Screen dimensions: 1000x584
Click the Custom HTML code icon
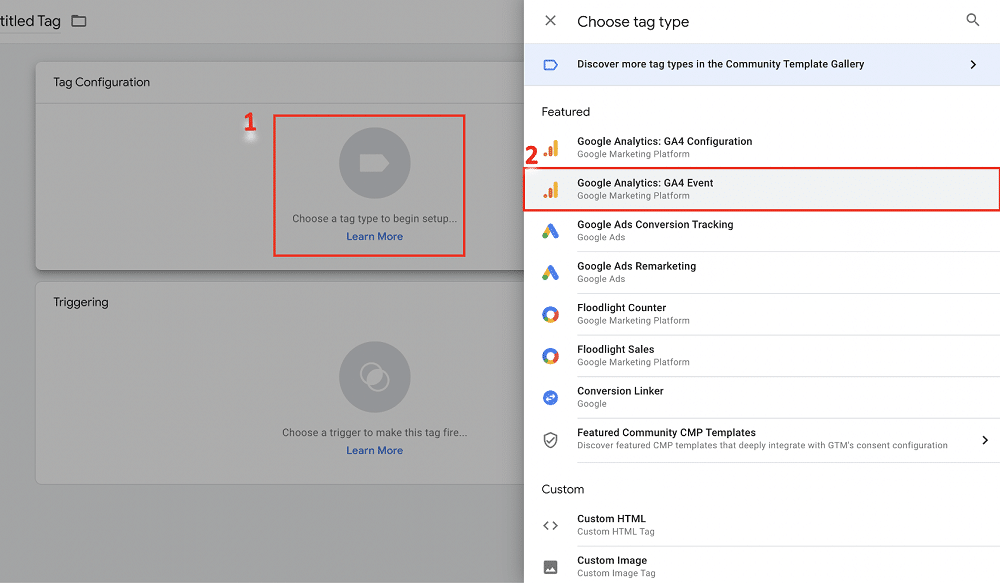[x=551, y=525]
